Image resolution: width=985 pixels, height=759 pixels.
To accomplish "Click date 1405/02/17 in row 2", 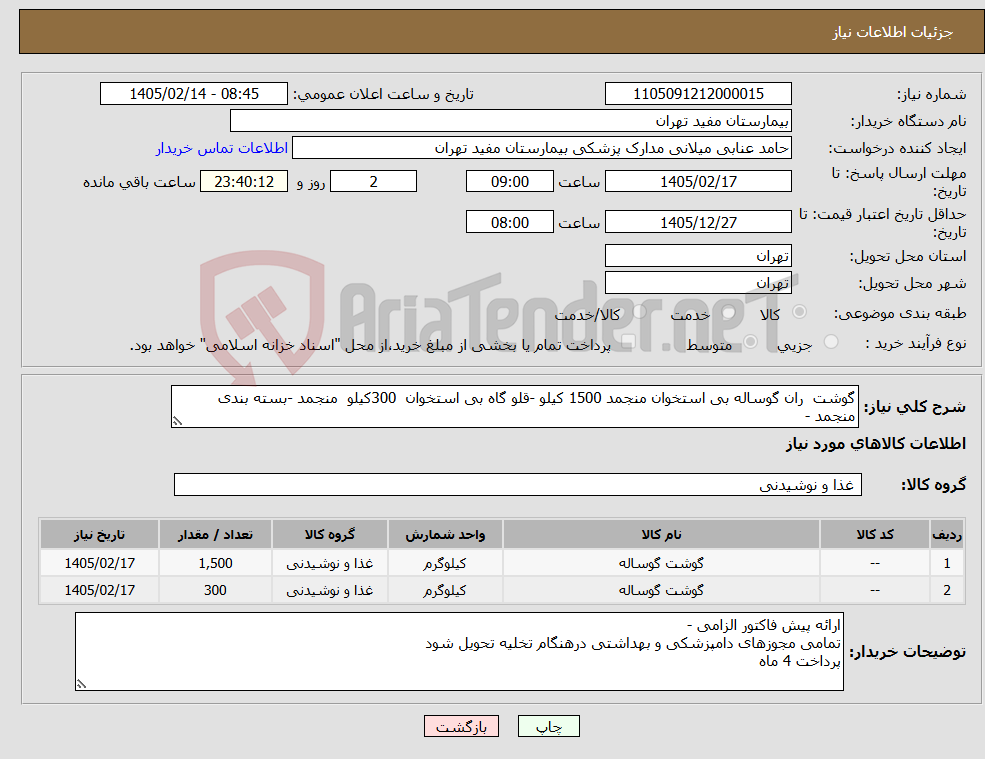I will click(x=99, y=590).
